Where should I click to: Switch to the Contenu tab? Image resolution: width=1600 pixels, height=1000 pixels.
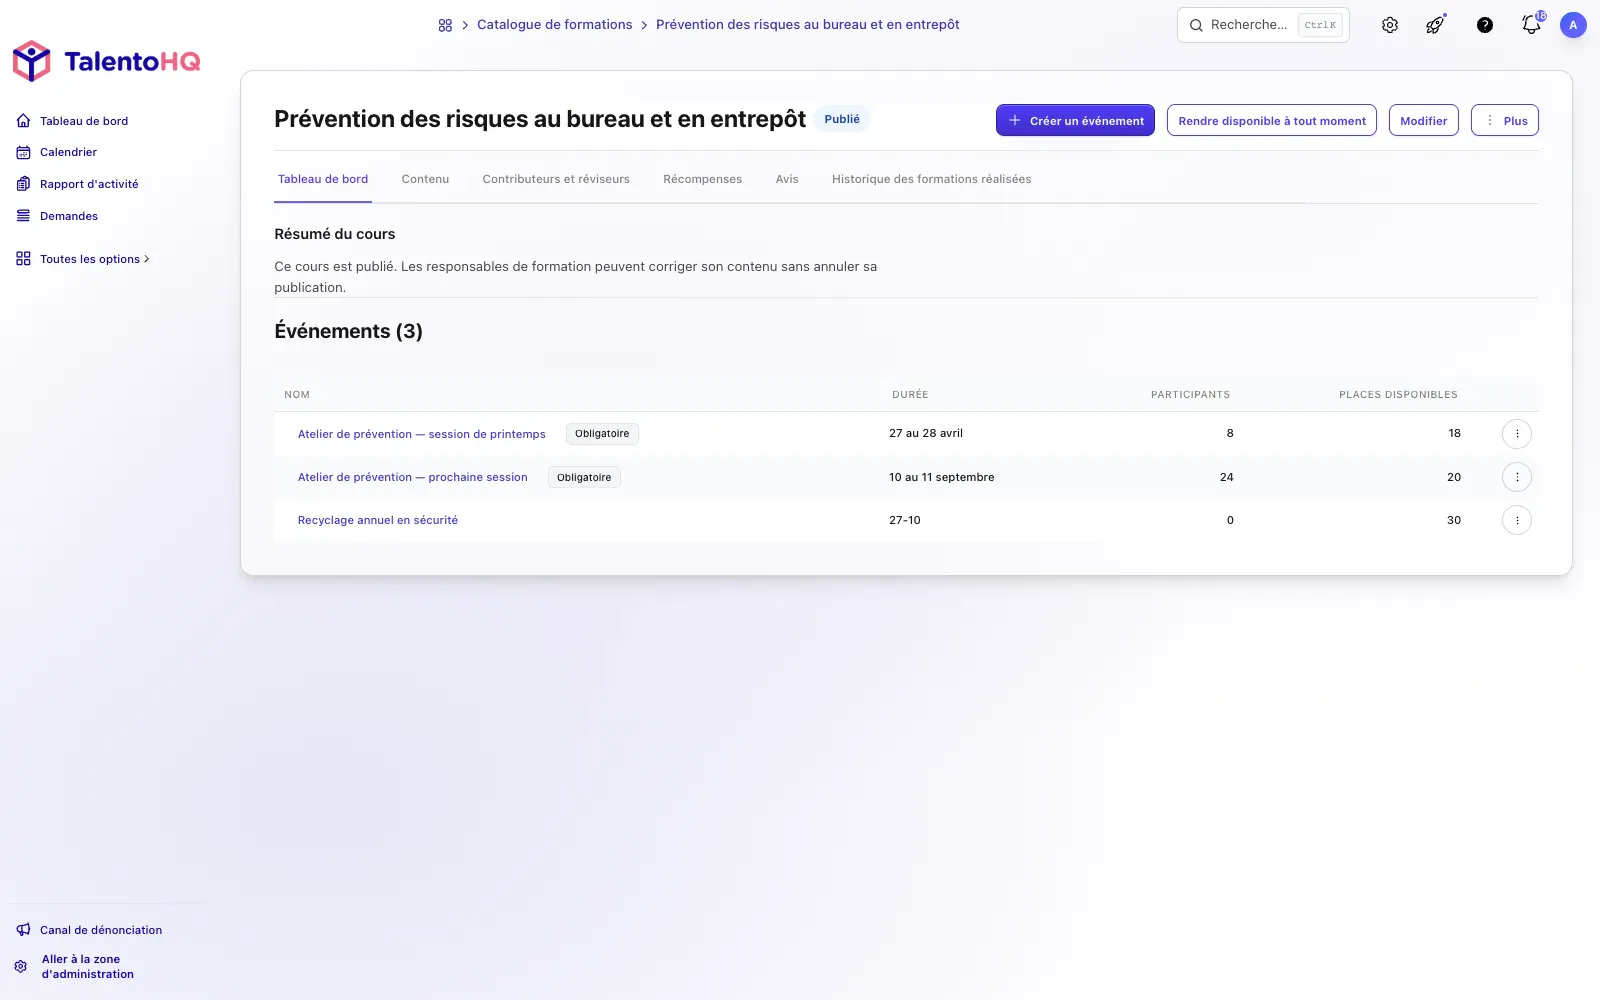tap(425, 179)
